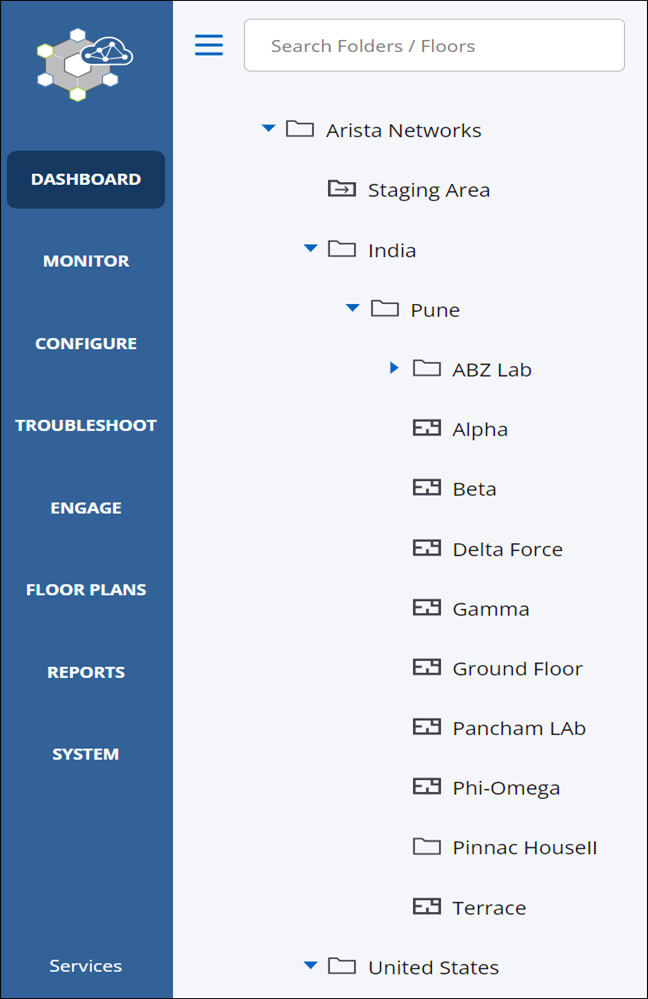Click the folder icon next to Pune
The width and height of the screenshot is (648, 999).
point(385,308)
